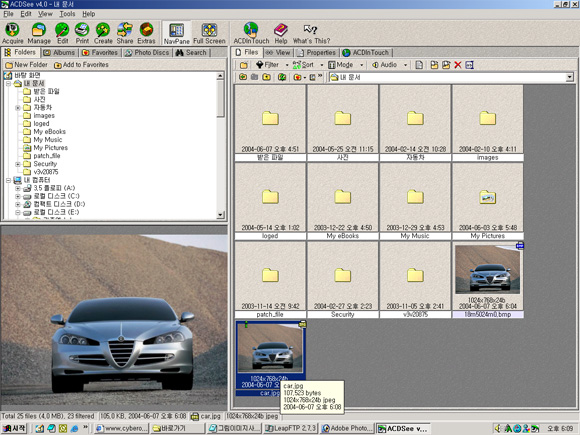Switch to Adobe Photoshop taskbar button

(x=347, y=428)
